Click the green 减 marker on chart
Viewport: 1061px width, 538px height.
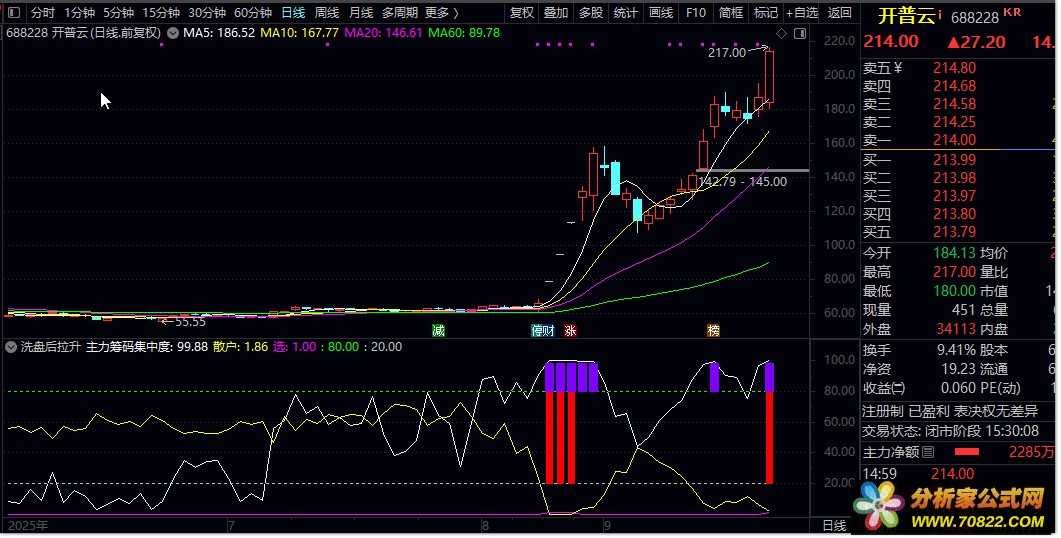pyautogui.click(x=438, y=330)
